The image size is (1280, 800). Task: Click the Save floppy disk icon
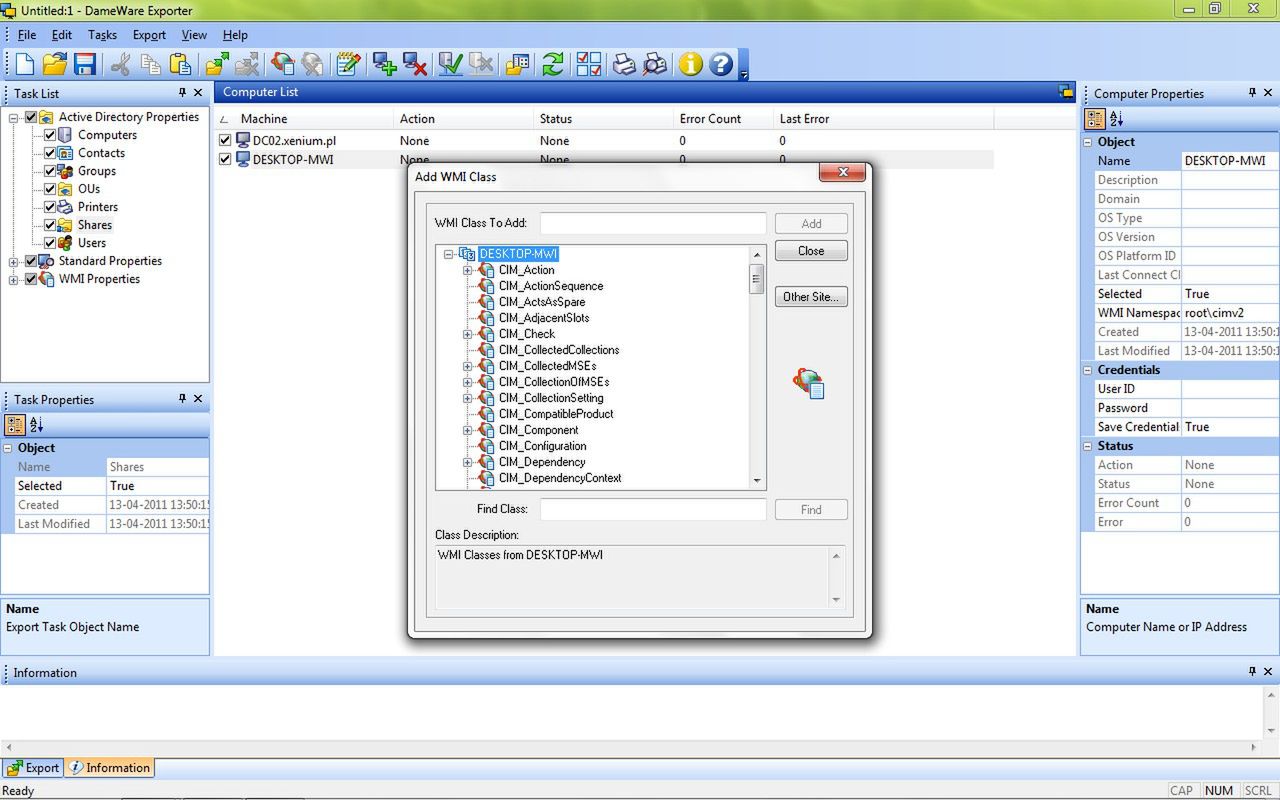[85, 65]
